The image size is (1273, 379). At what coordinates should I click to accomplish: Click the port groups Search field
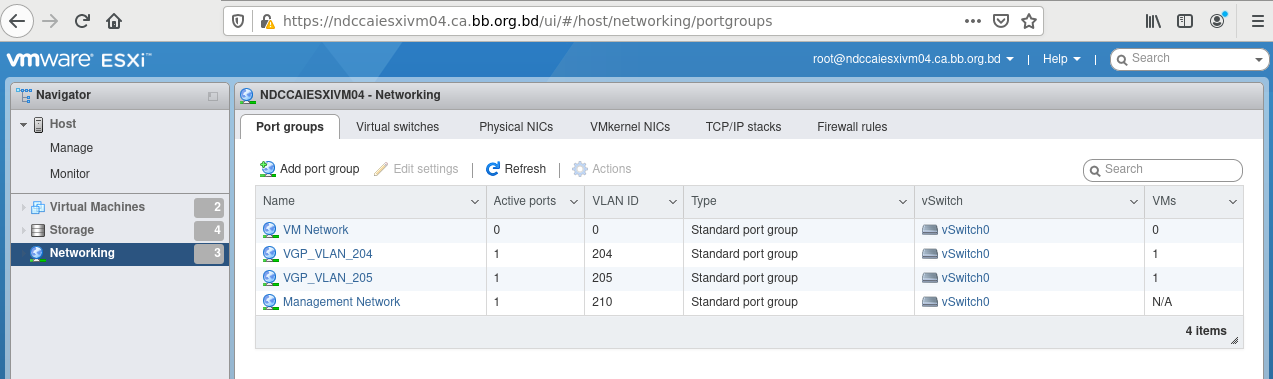click(x=1163, y=170)
